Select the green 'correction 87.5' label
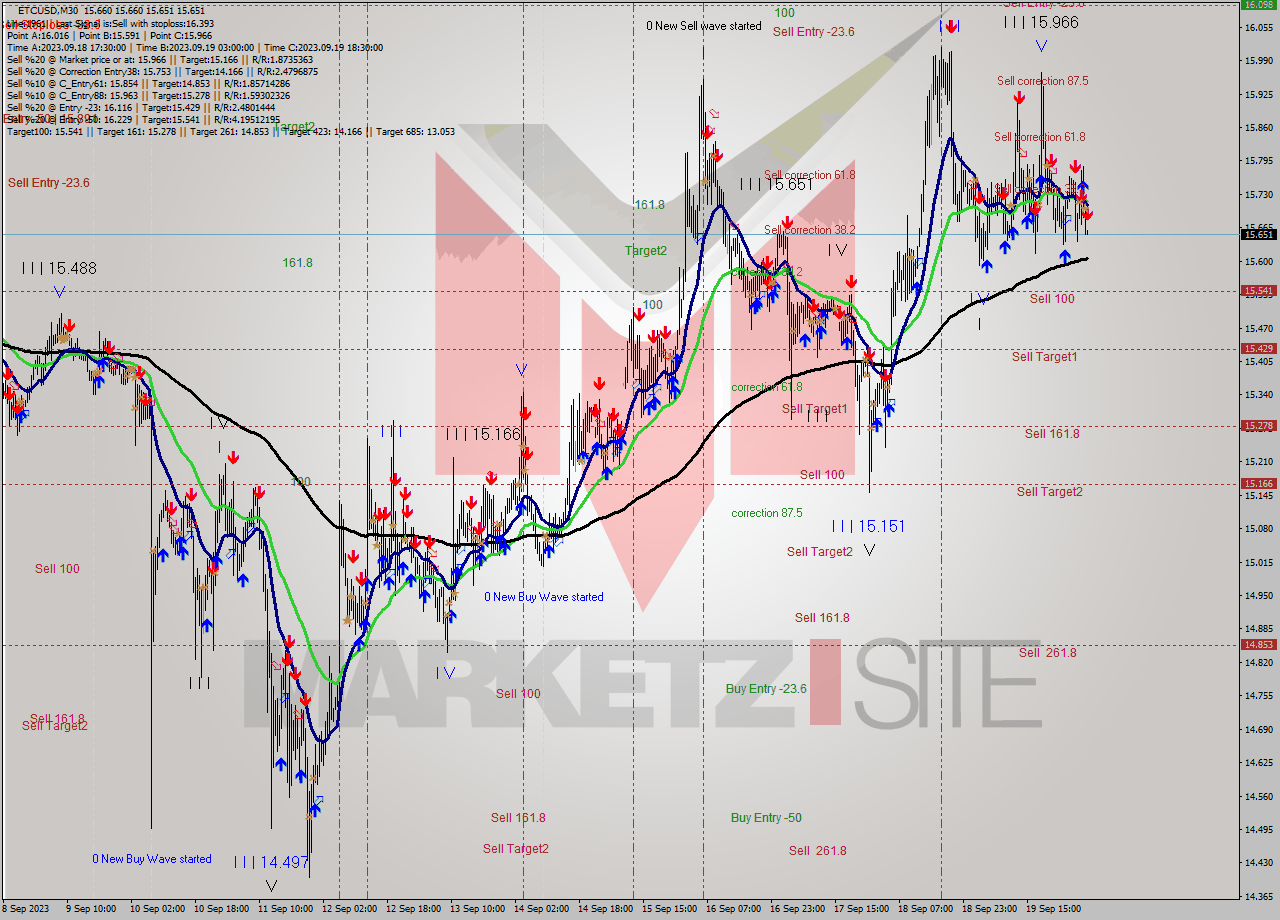This screenshot has width=1280, height=920. coord(766,513)
